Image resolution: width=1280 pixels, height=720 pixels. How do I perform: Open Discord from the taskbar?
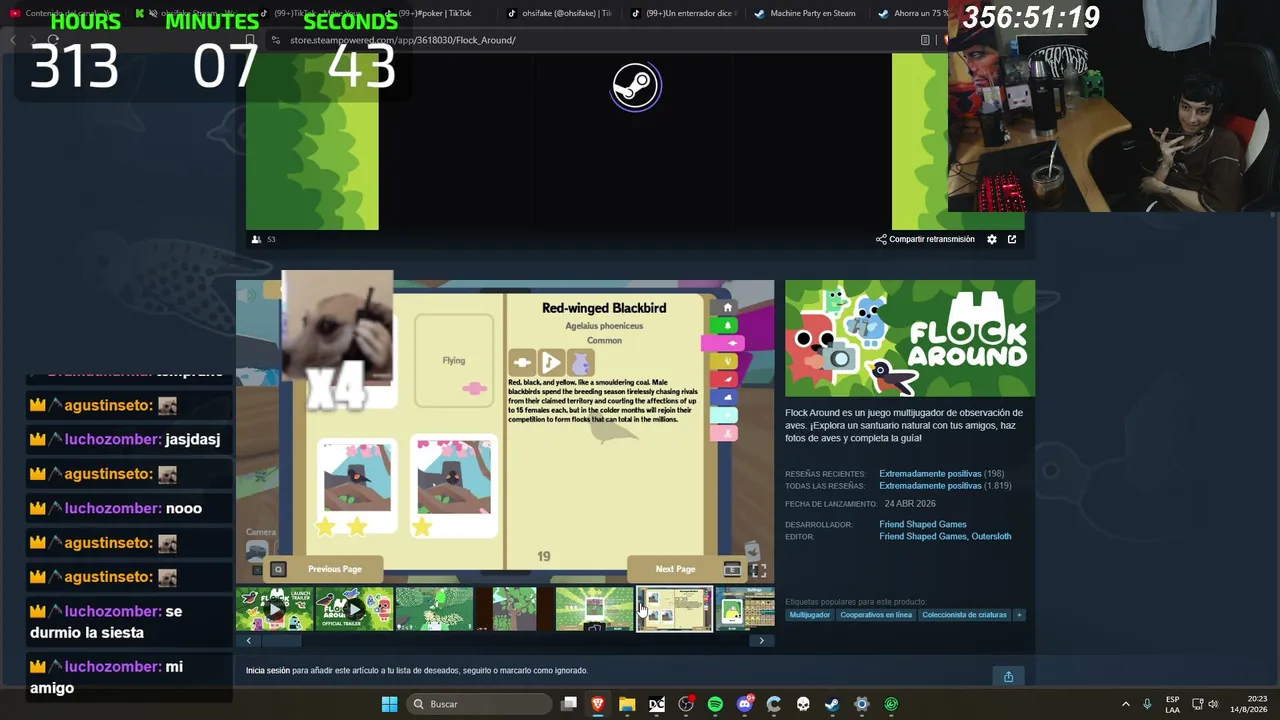[744, 704]
